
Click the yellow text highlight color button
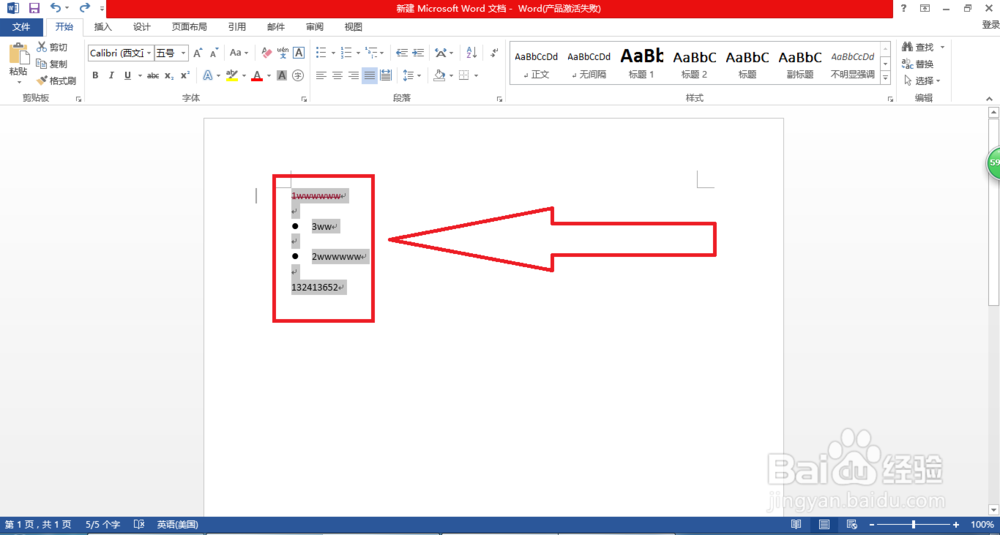[231, 75]
